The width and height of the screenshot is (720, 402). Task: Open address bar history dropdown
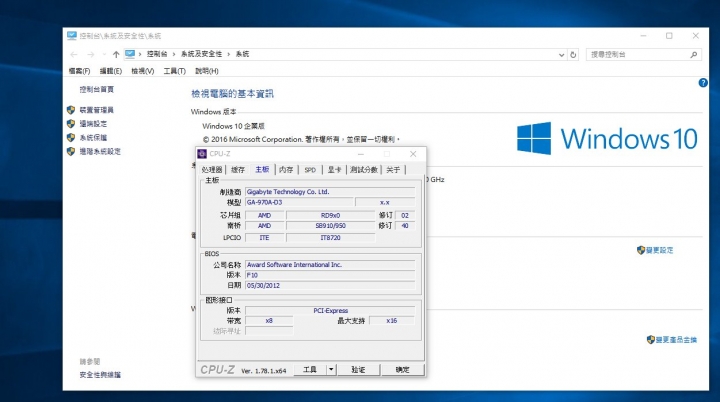tap(561, 55)
